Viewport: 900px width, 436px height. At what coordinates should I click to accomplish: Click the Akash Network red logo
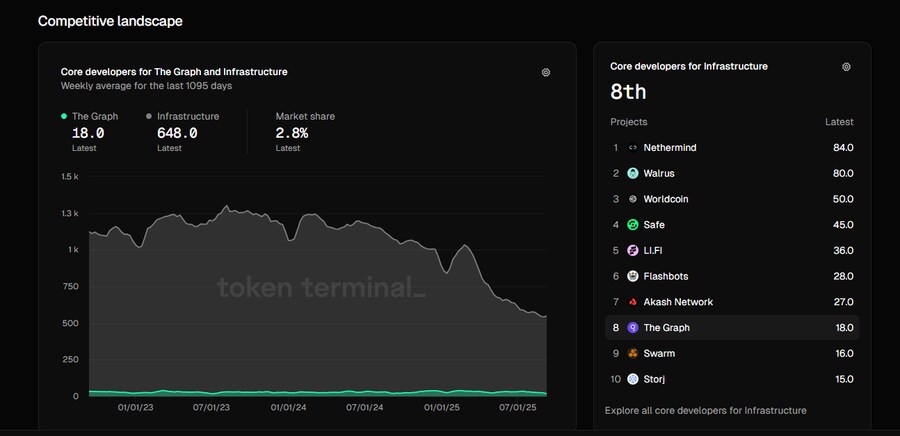[633, 302]
